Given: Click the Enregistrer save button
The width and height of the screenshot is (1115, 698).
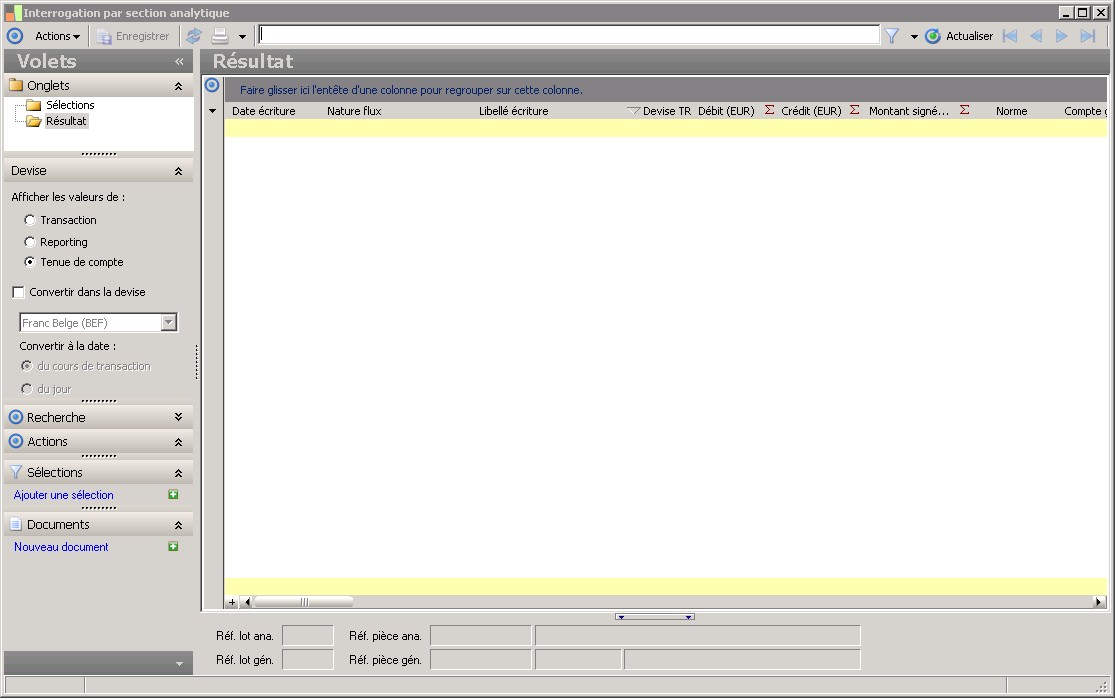Looking at the screenshot, I should (x=133, y=36).
